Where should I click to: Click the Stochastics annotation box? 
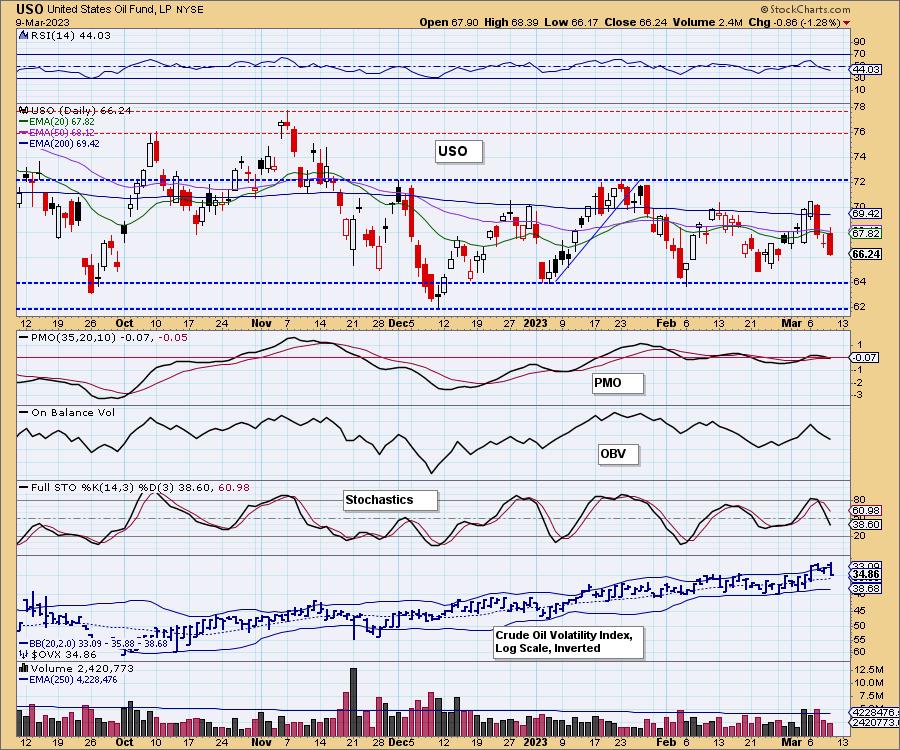point(390,500)
